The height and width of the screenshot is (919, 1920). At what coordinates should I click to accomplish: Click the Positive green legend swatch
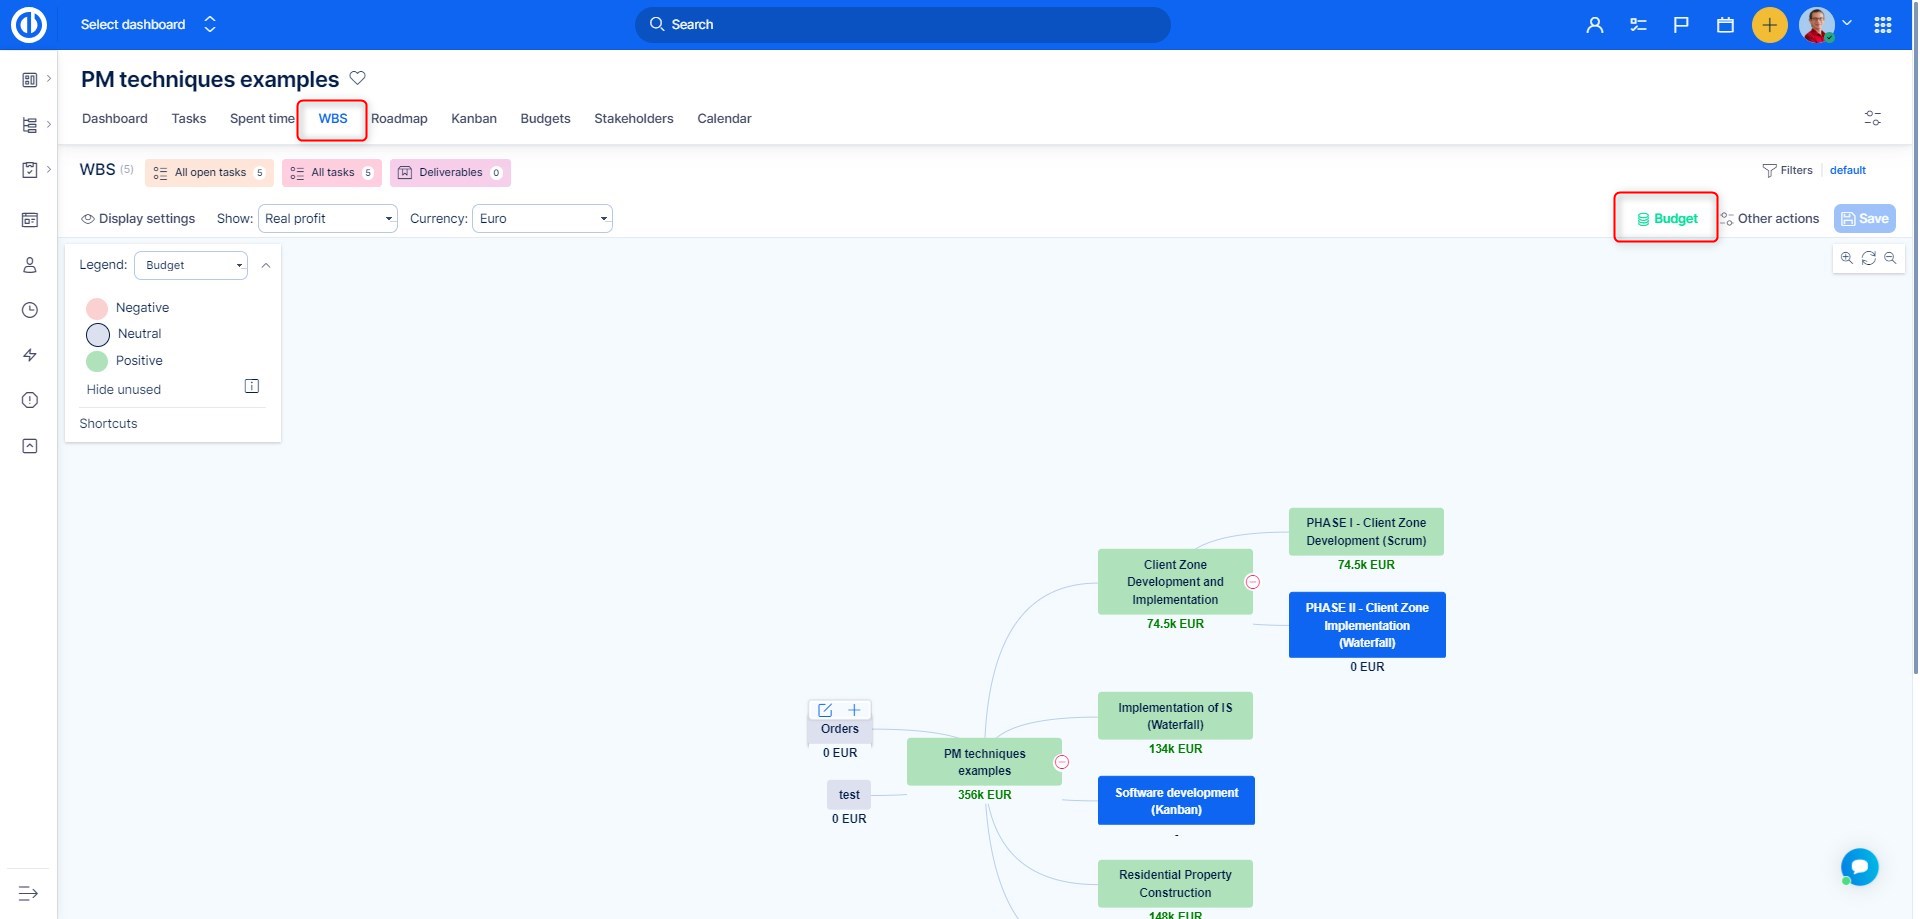97,361
